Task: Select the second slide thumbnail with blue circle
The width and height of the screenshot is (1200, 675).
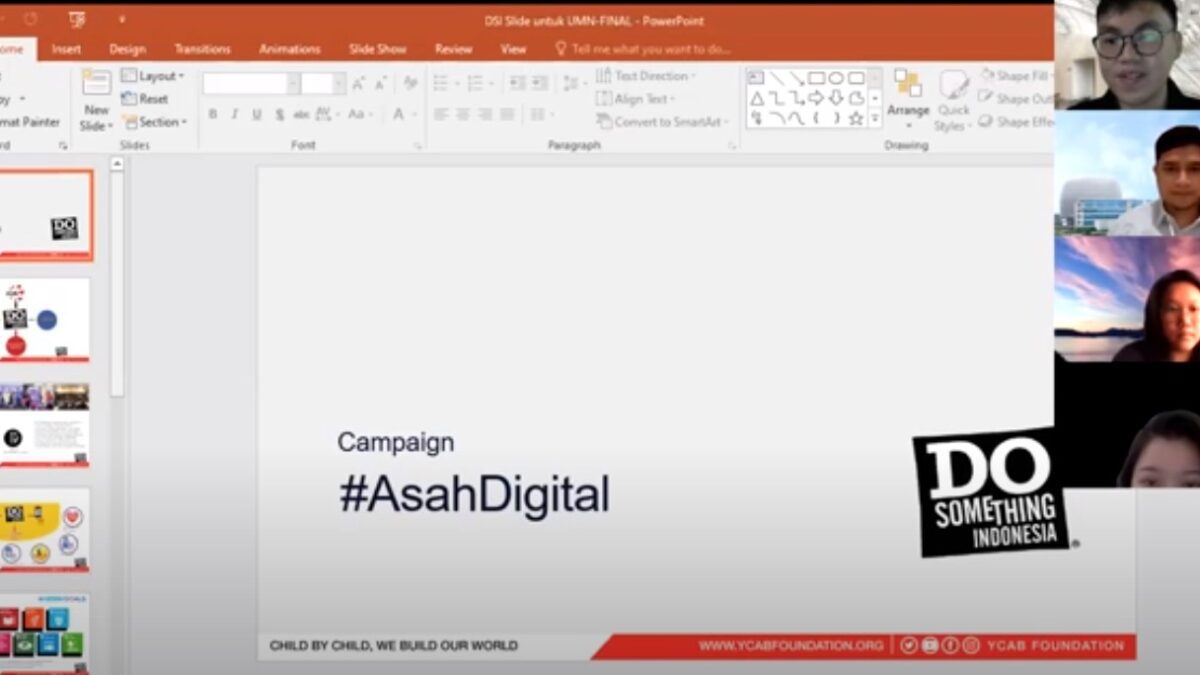Action: click(45, 319)
